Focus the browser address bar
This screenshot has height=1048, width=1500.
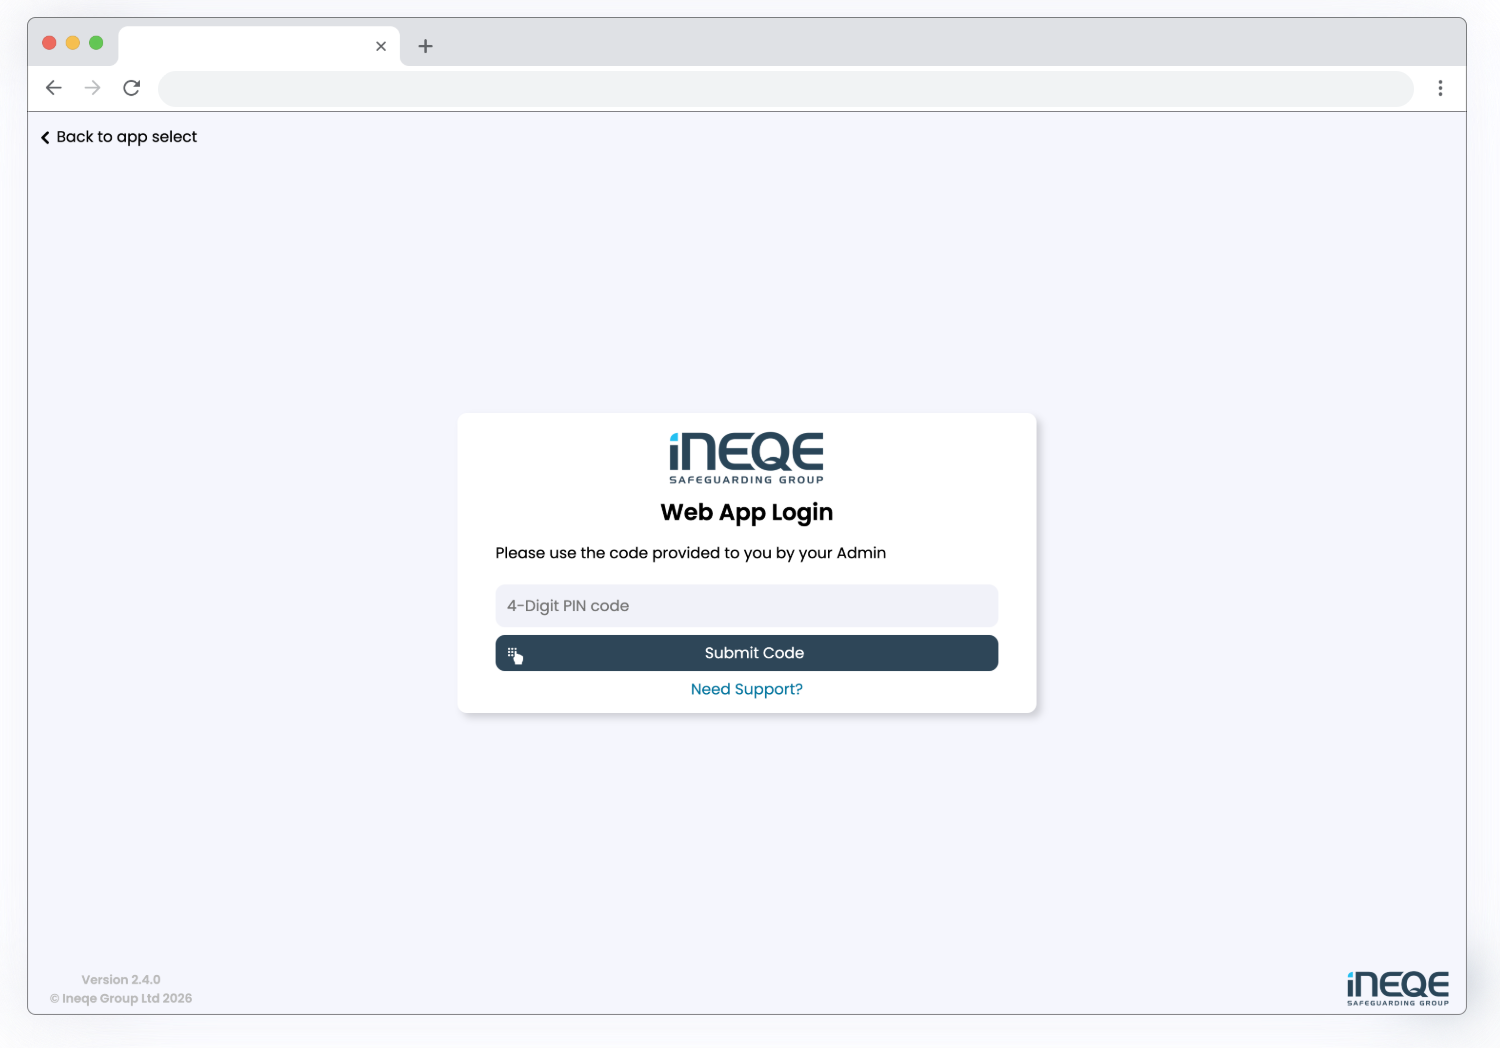785,88
